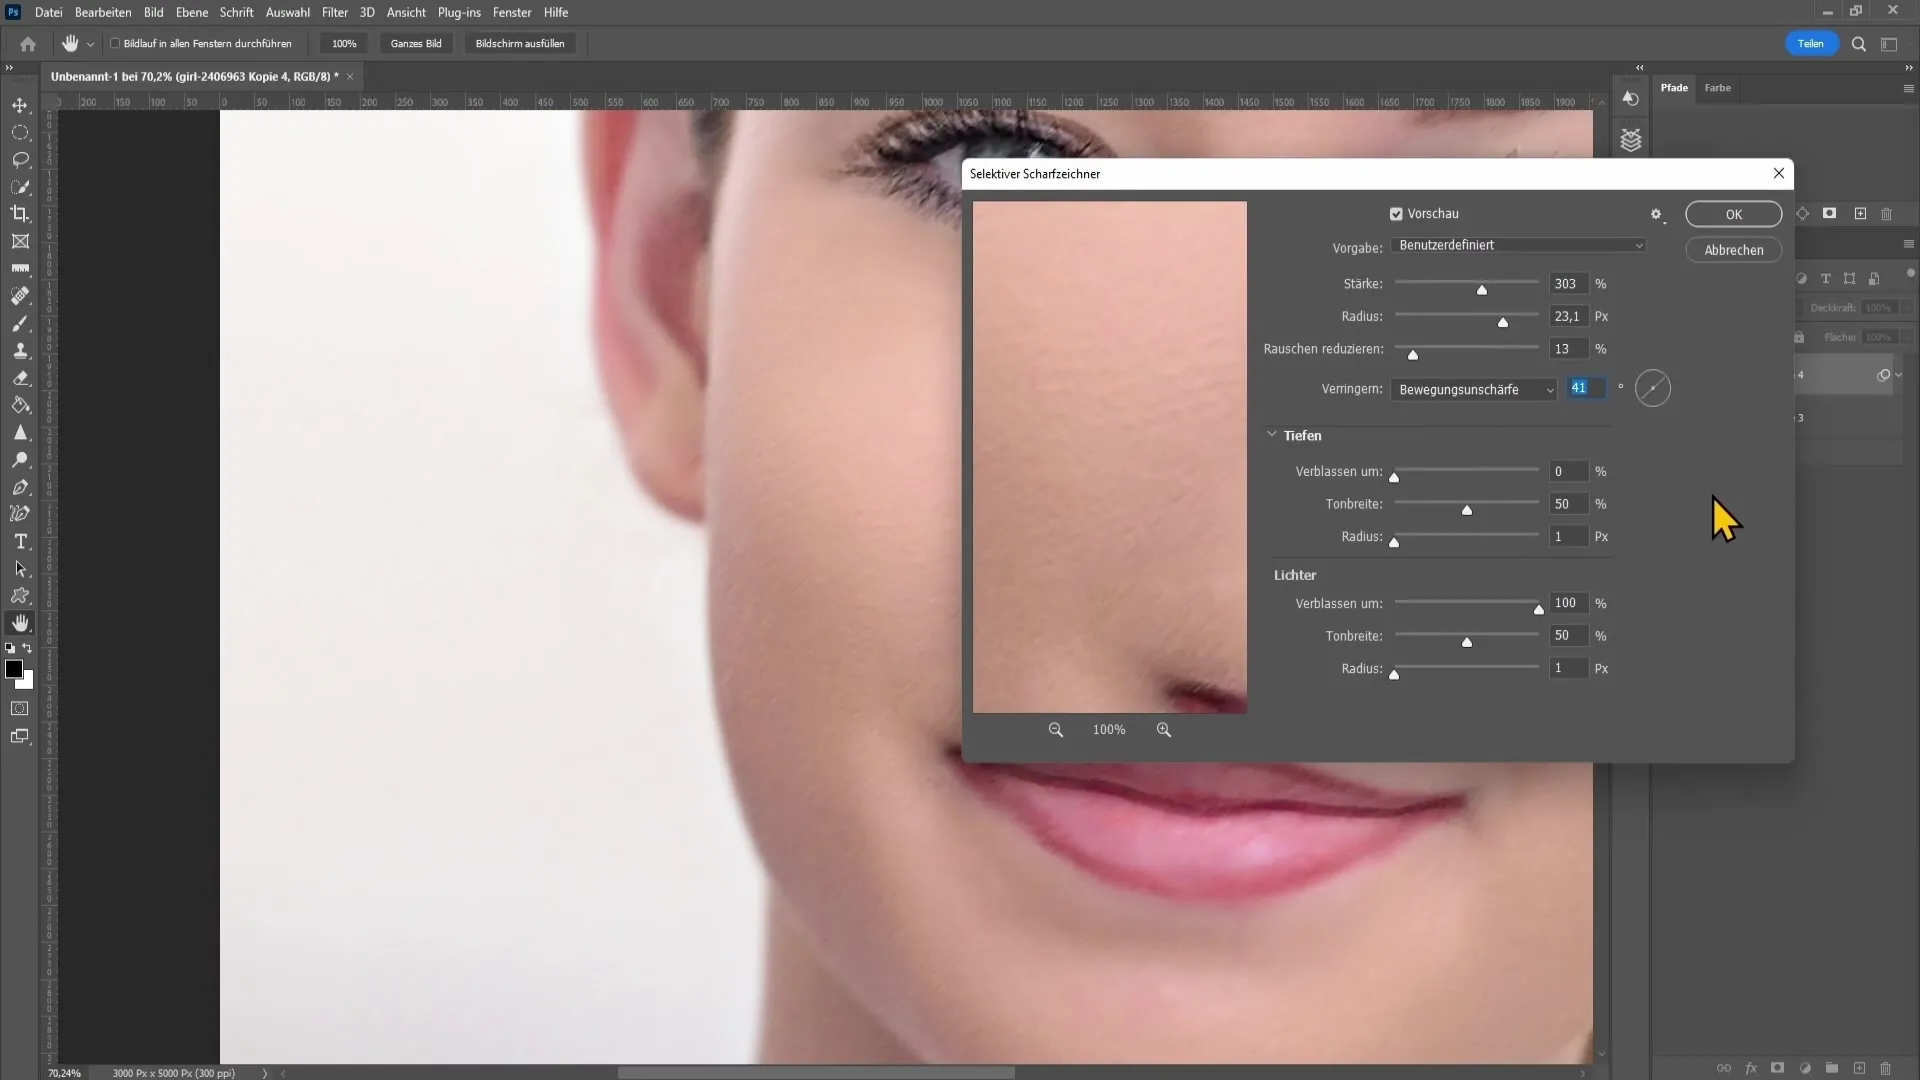Click the Stärke slider handle
This screenshot has width=1920, height=1080.
click(x=1482, y=290)
